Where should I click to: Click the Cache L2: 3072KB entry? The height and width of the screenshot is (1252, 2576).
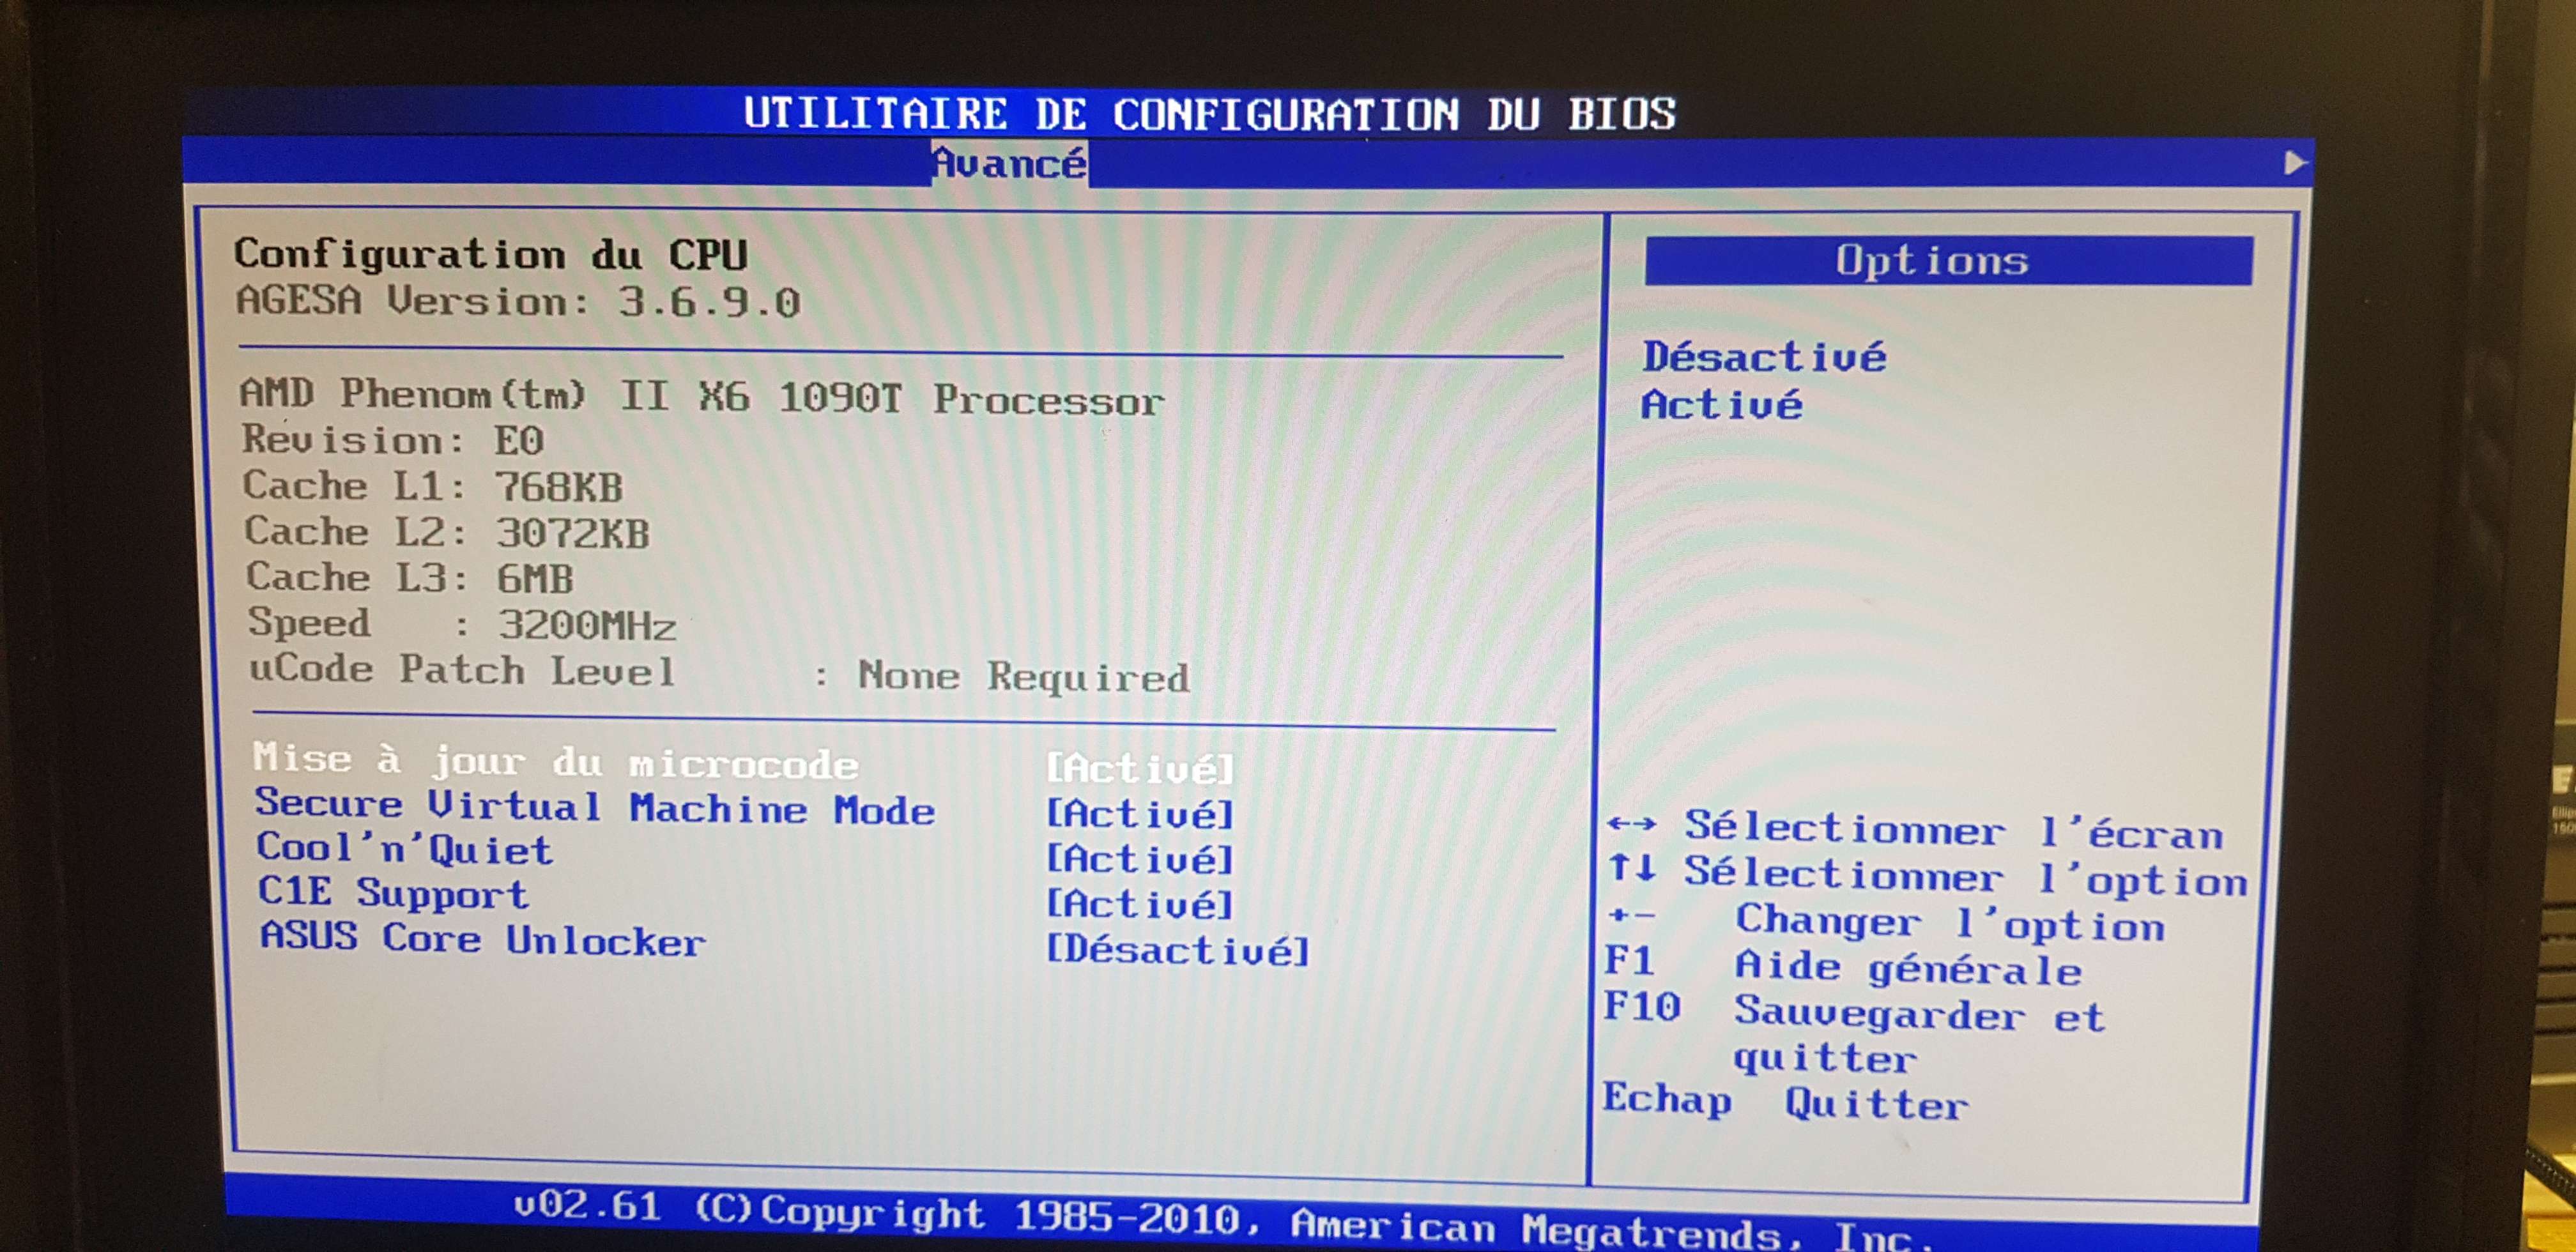(x=447, y=531)
